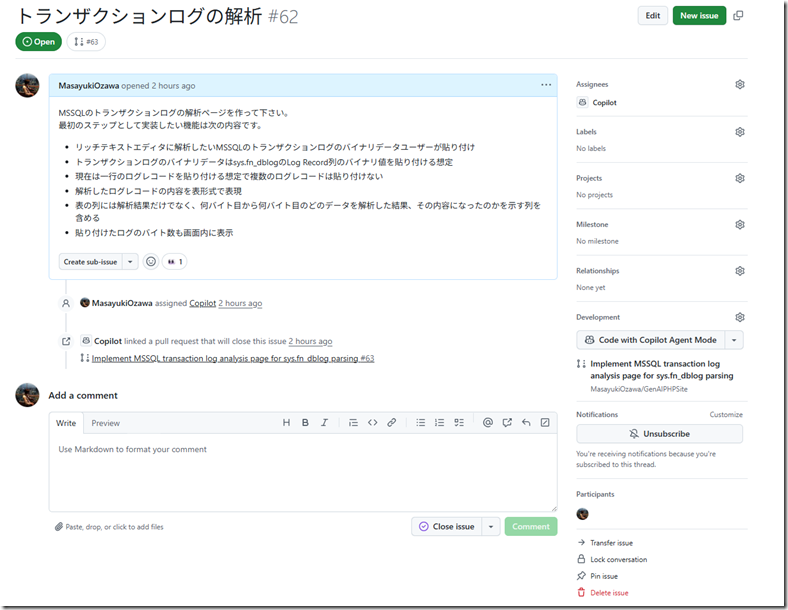Add a reaction with the smiley icon

(x=151, y=261)
